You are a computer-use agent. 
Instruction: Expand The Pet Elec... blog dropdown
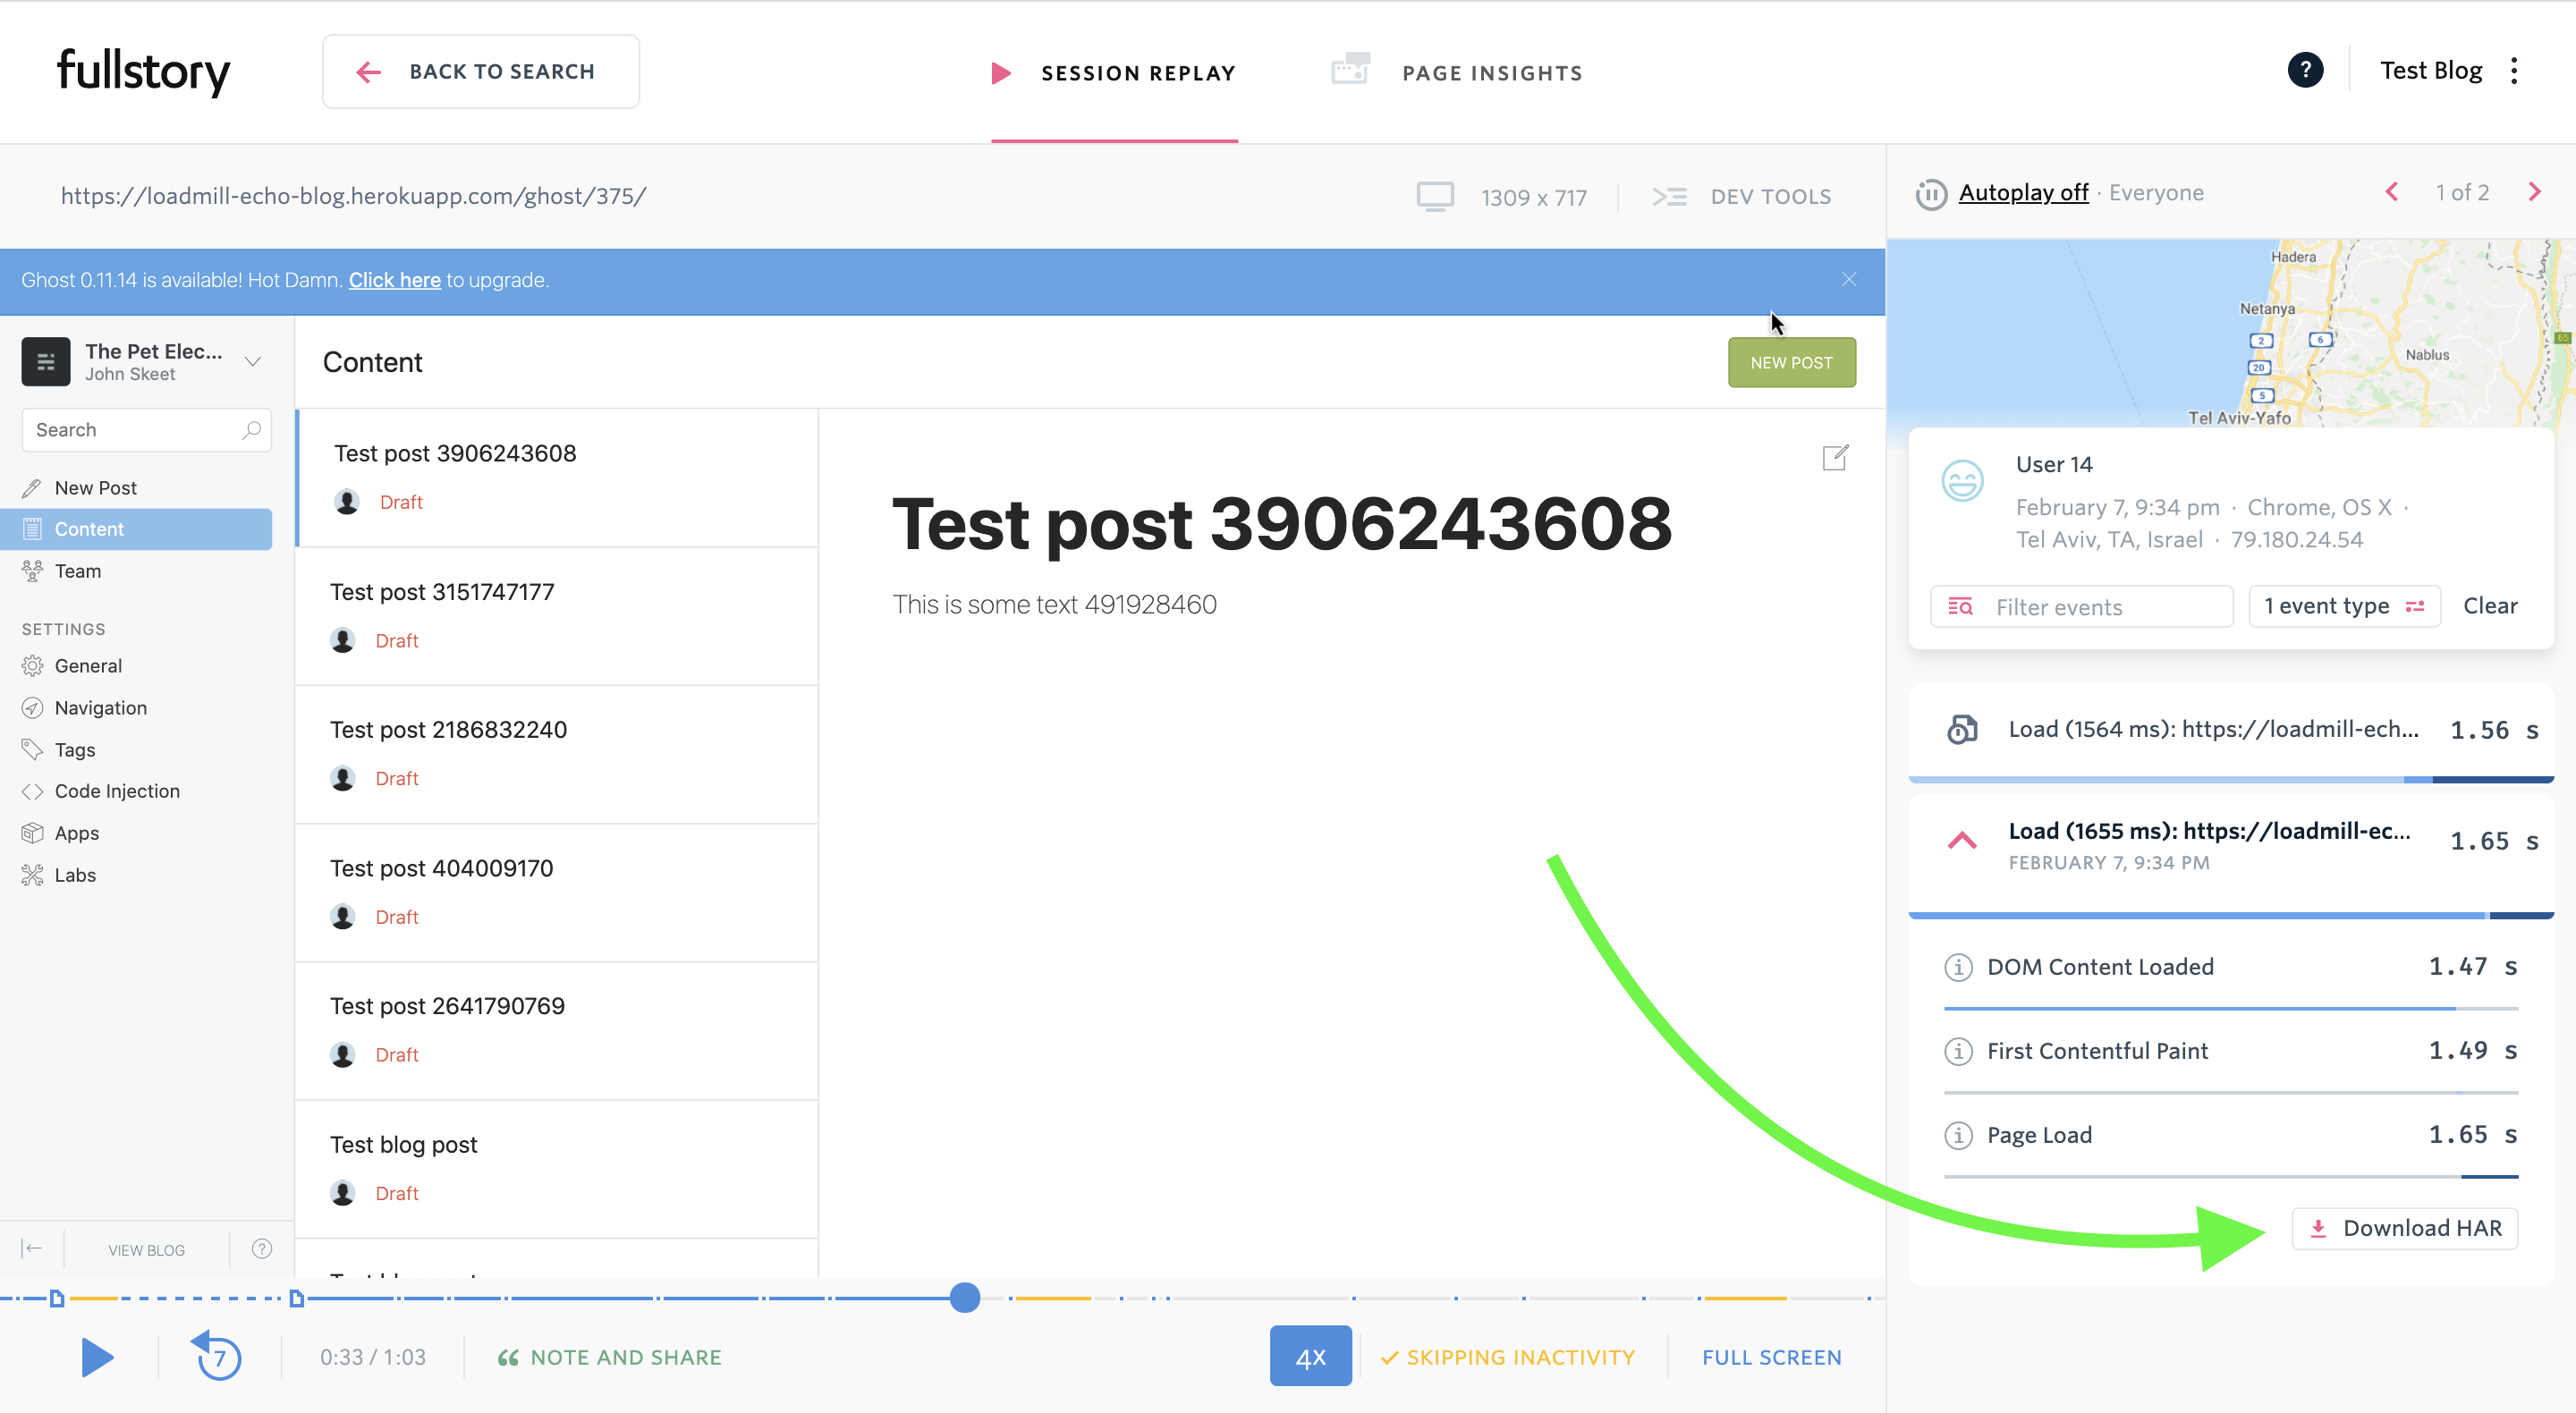click(x=253, y=361)
